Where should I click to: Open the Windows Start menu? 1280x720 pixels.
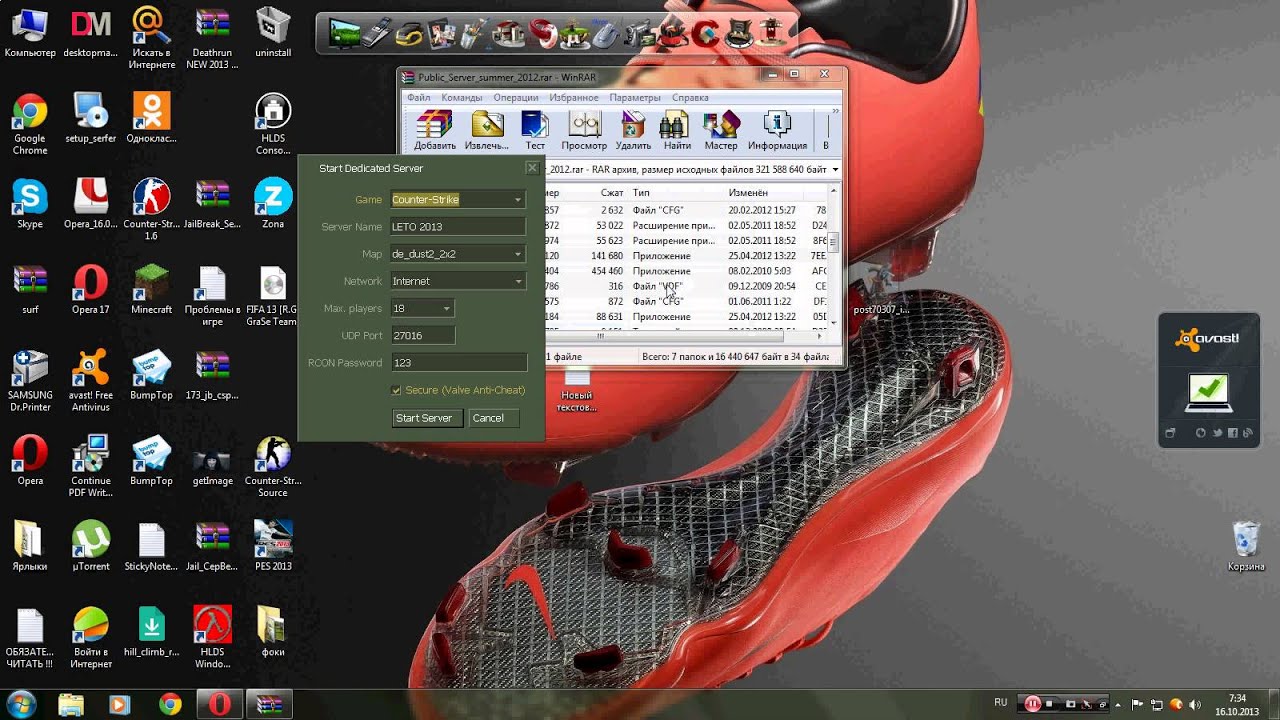tap(22, 703)
